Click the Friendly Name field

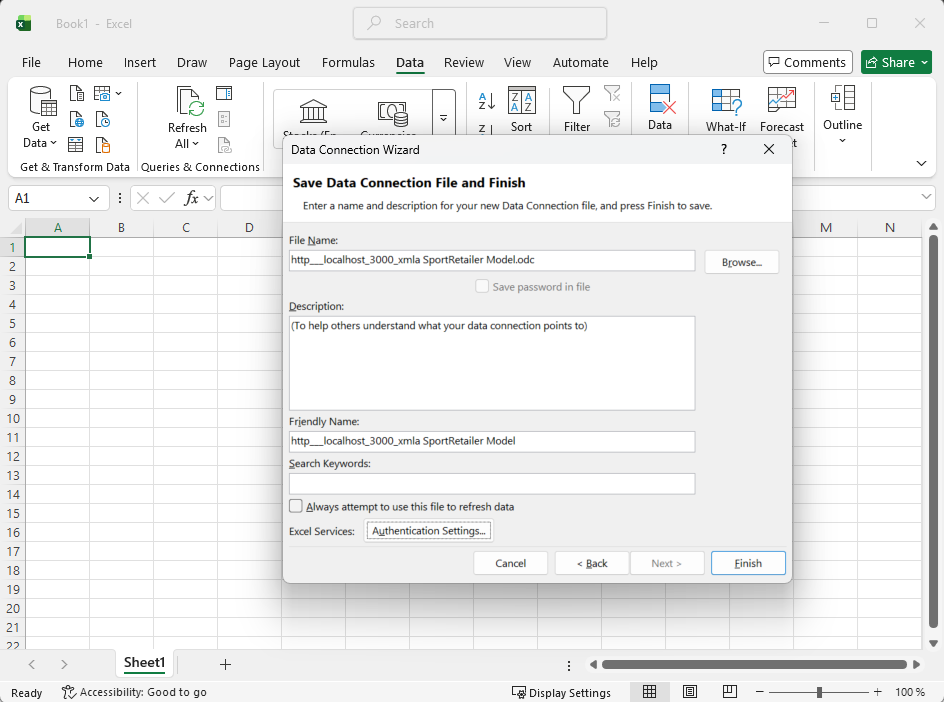tap(492, 441)
